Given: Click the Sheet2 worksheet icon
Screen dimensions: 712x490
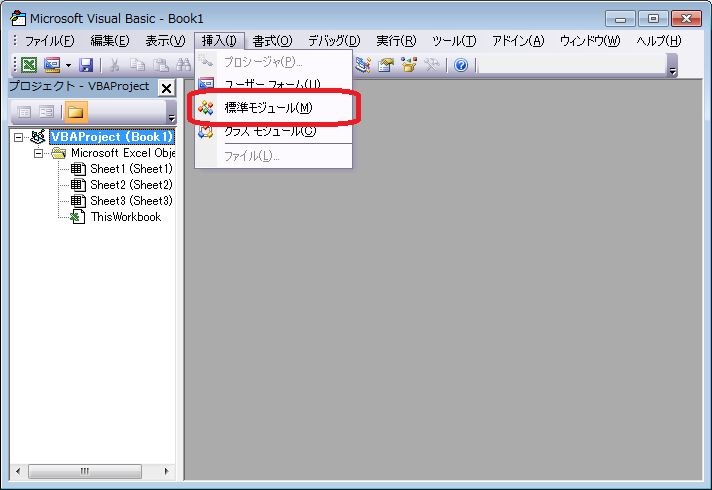Looking at the screenshot, I should coord(78,185).
